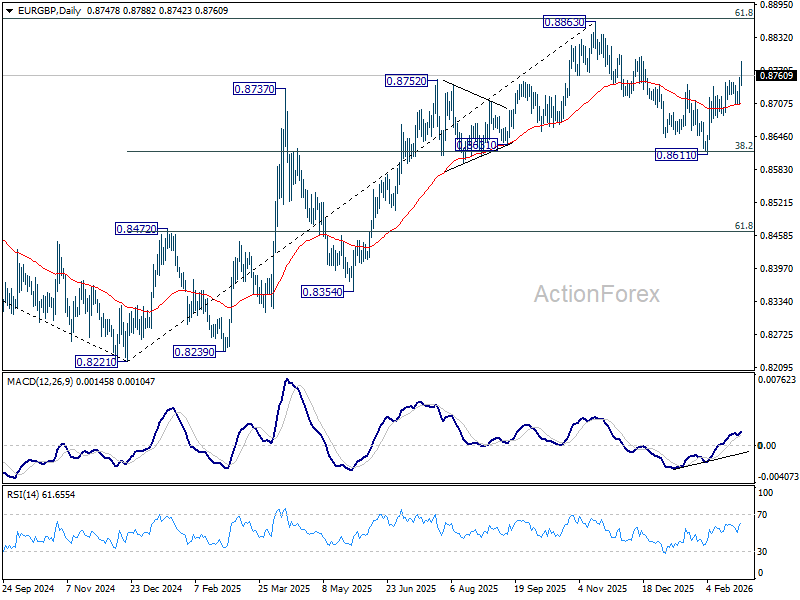Click the 0.88630 peak price label

click(564, 22)
